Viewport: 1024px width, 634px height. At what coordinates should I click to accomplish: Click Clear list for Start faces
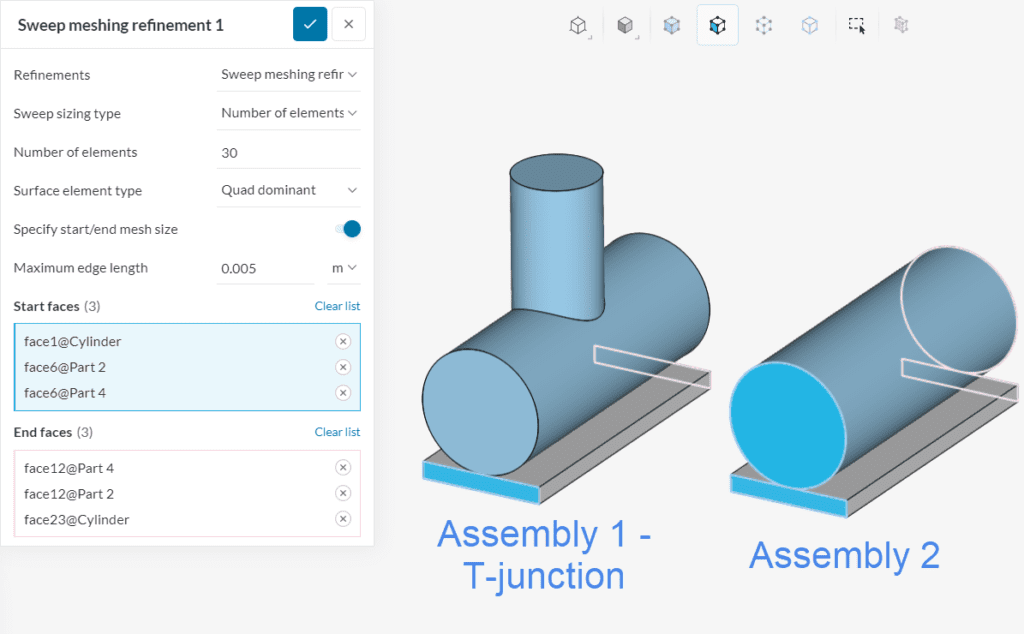[337, 306]
